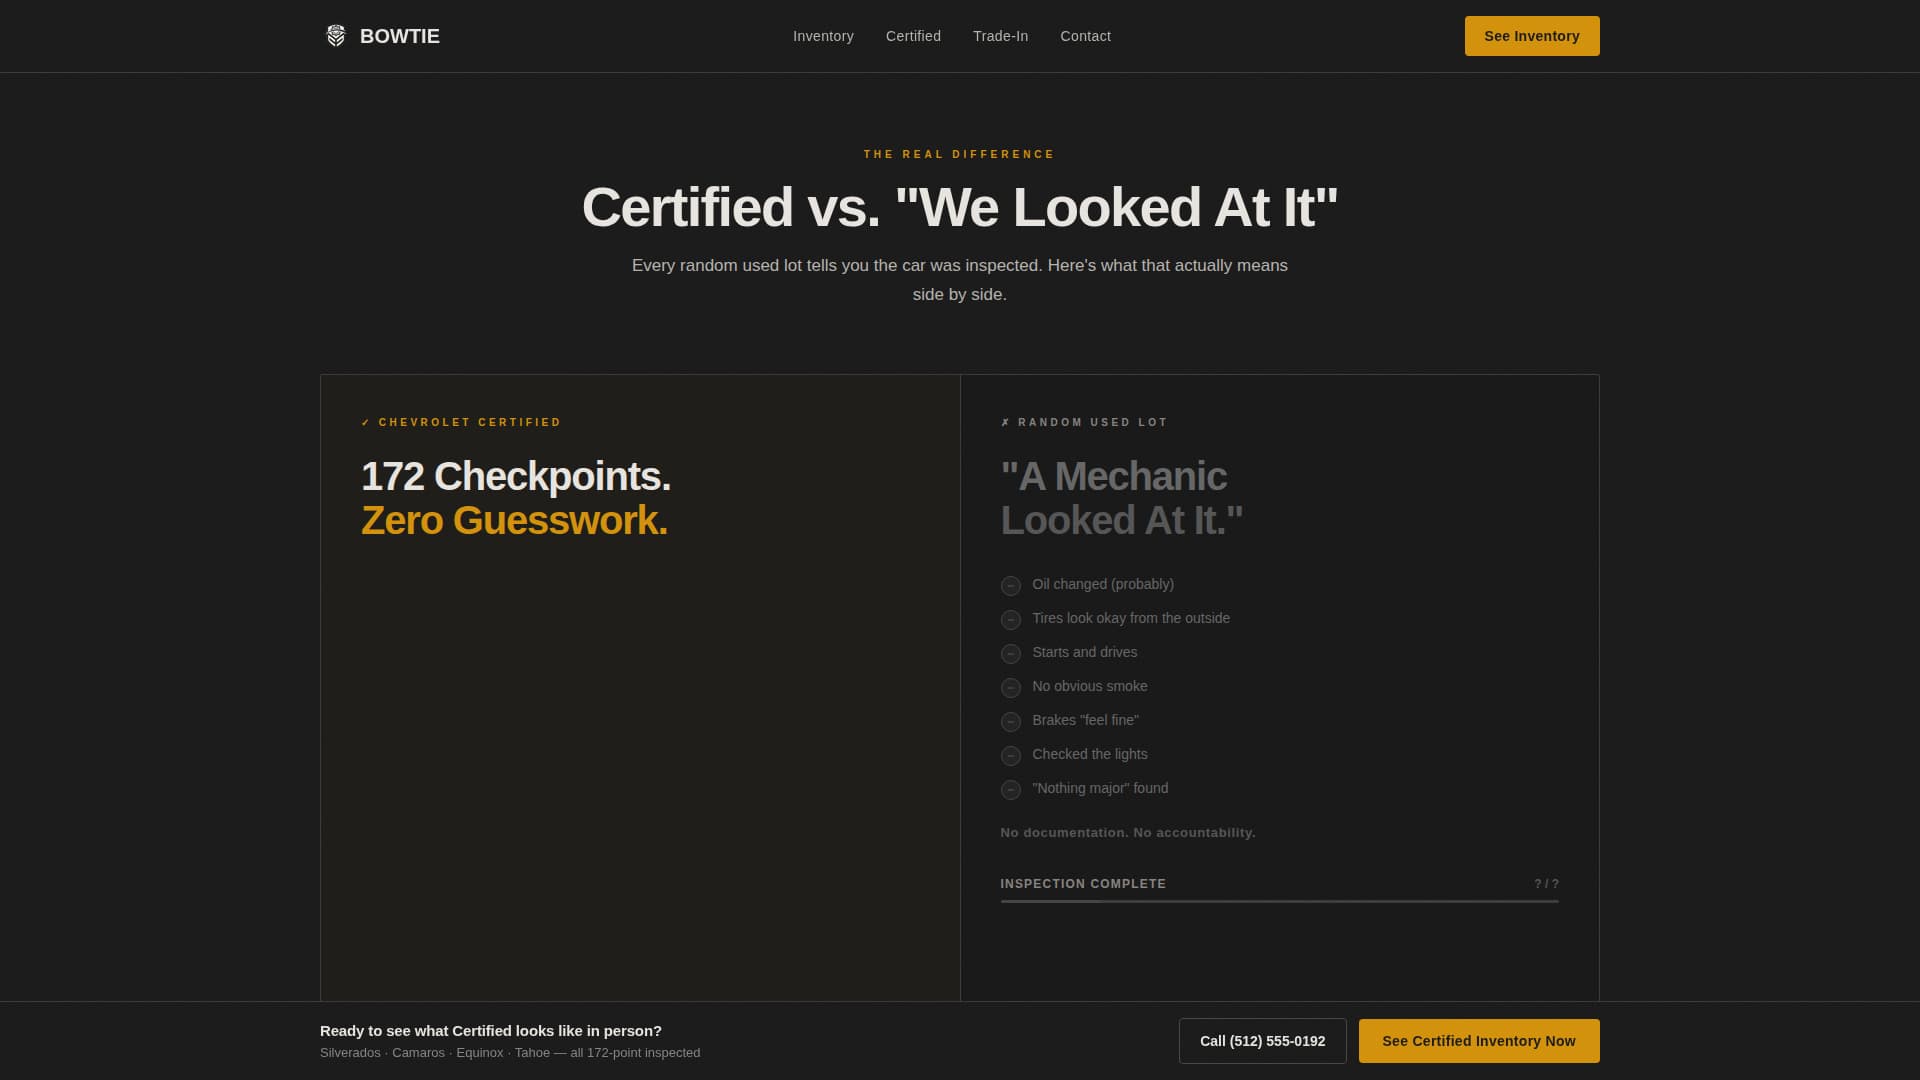This screenshot has height=1080, width=1920.
Task: Click the dash icon beside Checked the lights
Action: (1011, 756)
